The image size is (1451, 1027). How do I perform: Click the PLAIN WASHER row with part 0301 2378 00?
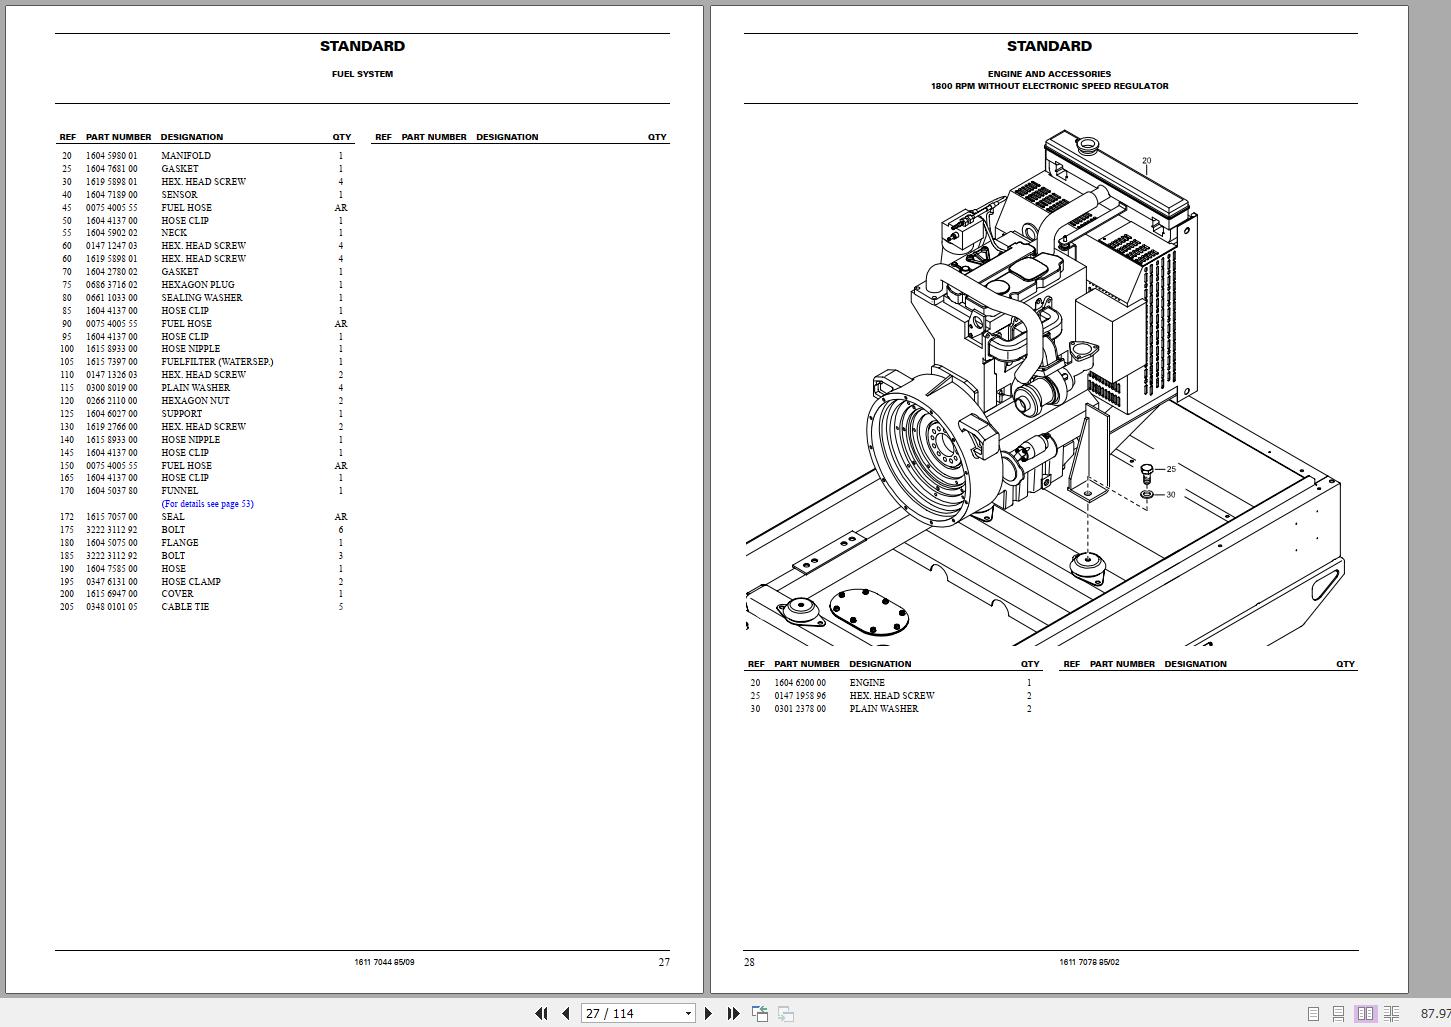890,709
